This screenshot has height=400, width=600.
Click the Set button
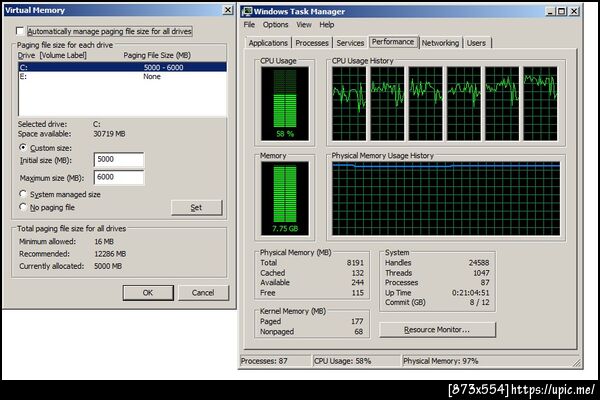pos(196,207)
